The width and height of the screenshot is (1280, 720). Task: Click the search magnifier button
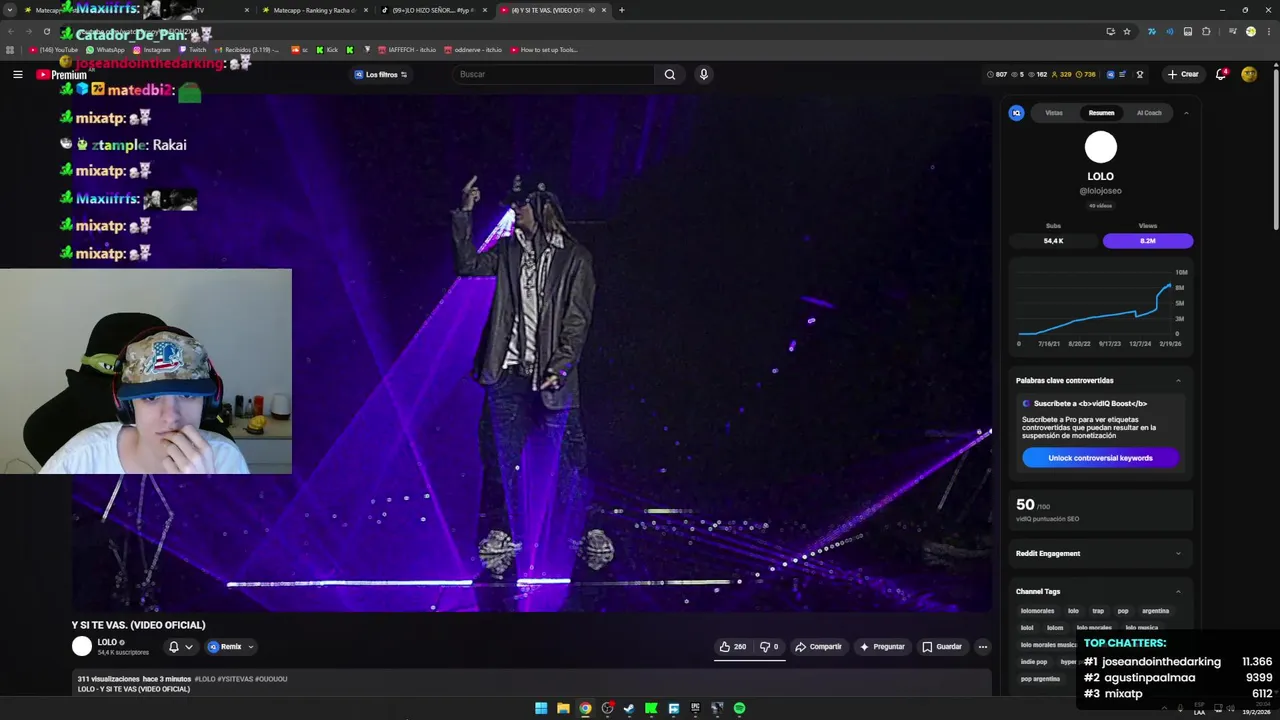tap(670, 74)
